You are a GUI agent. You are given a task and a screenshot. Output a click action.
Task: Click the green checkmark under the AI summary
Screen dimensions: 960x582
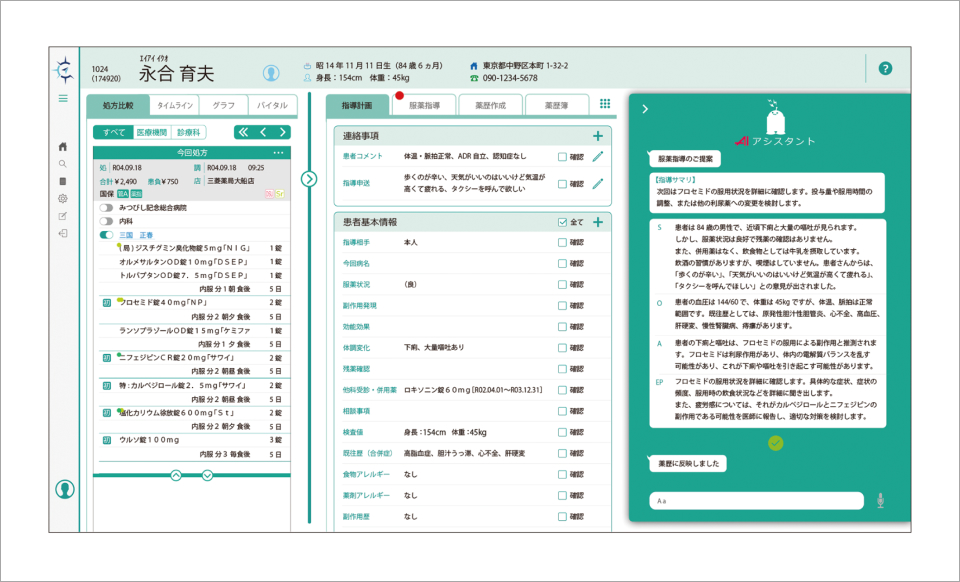pyautogui.click(x=776, y=442)
